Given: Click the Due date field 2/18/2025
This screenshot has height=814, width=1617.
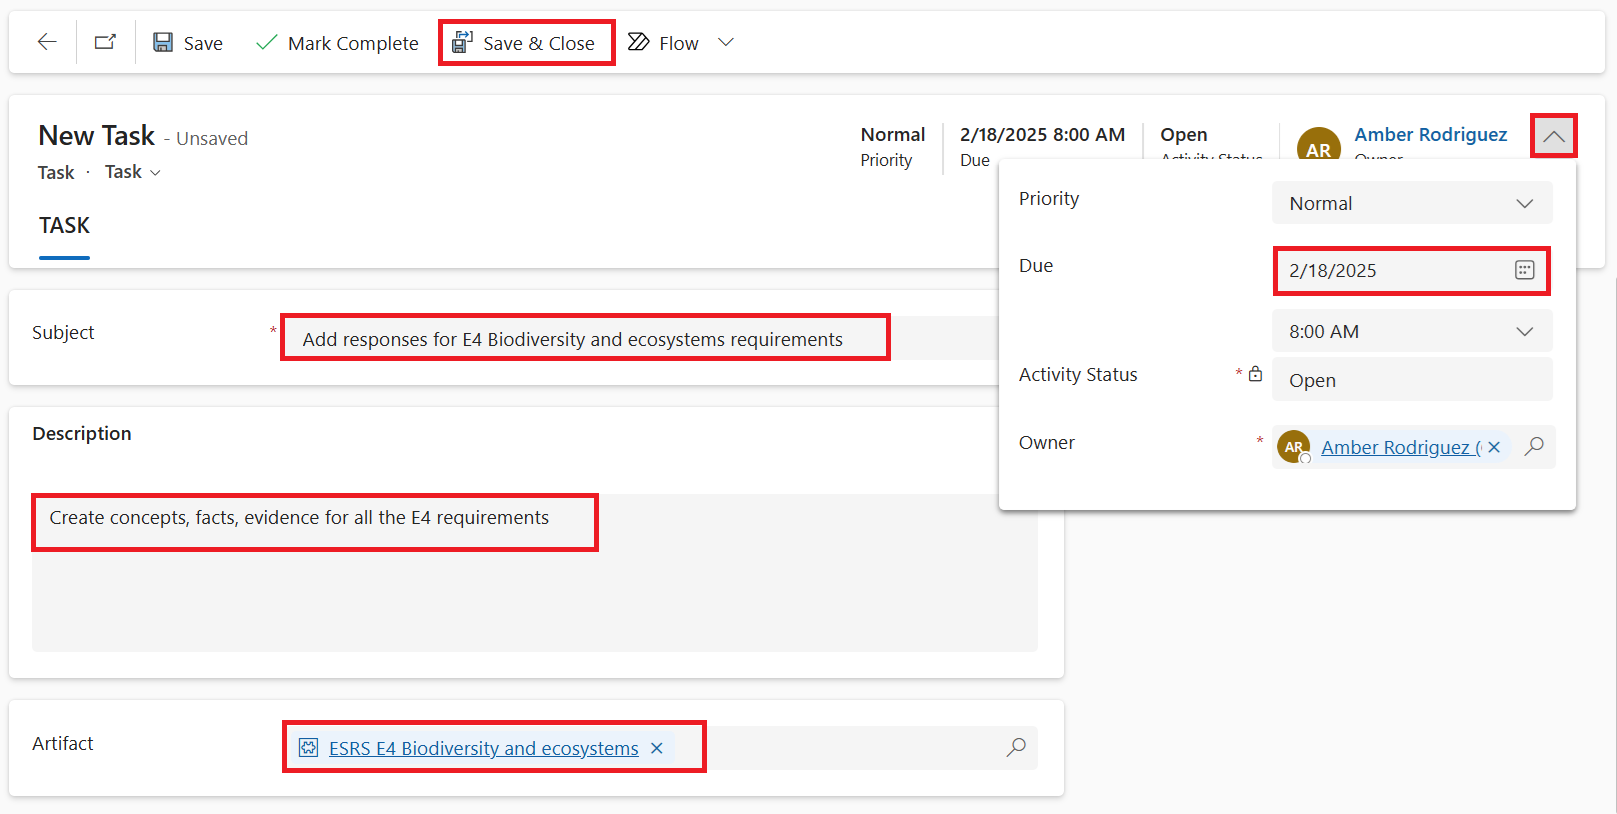Looking at the screenshot, I should tap(1411, 271).
